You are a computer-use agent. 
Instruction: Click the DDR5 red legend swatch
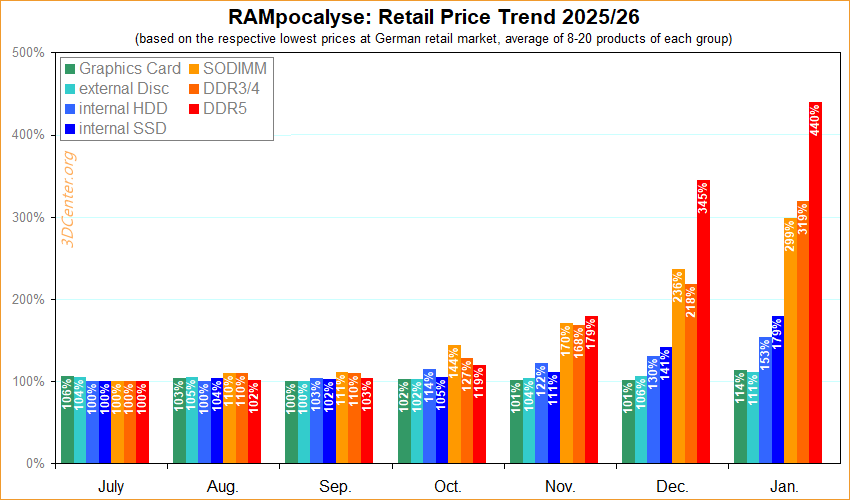click(193, 109)
